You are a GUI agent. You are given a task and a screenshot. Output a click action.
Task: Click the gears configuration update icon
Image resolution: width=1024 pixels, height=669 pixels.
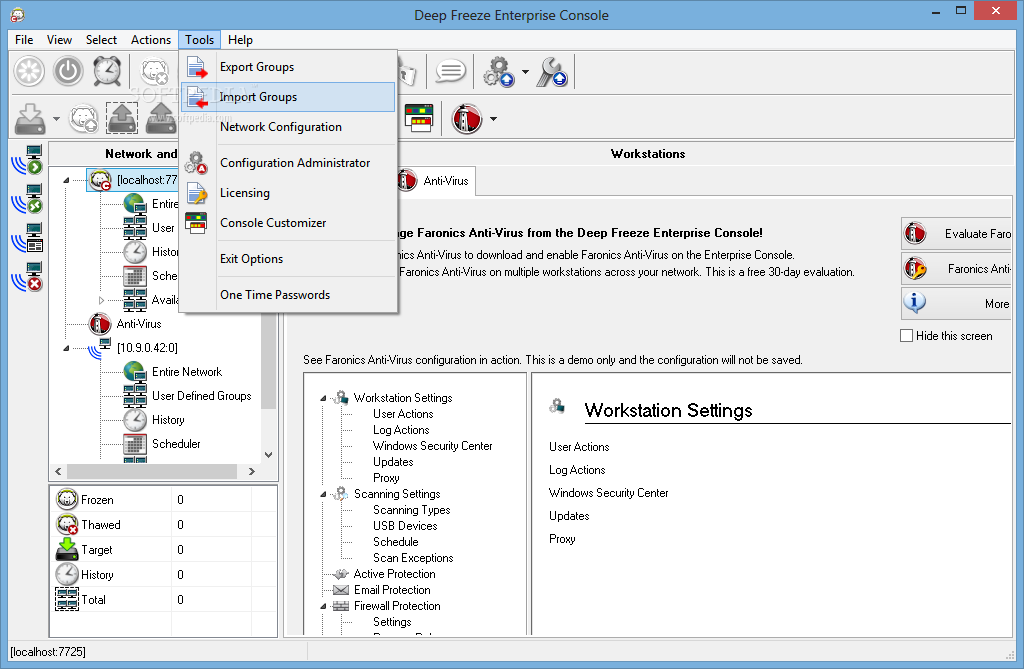coord(498,72)
